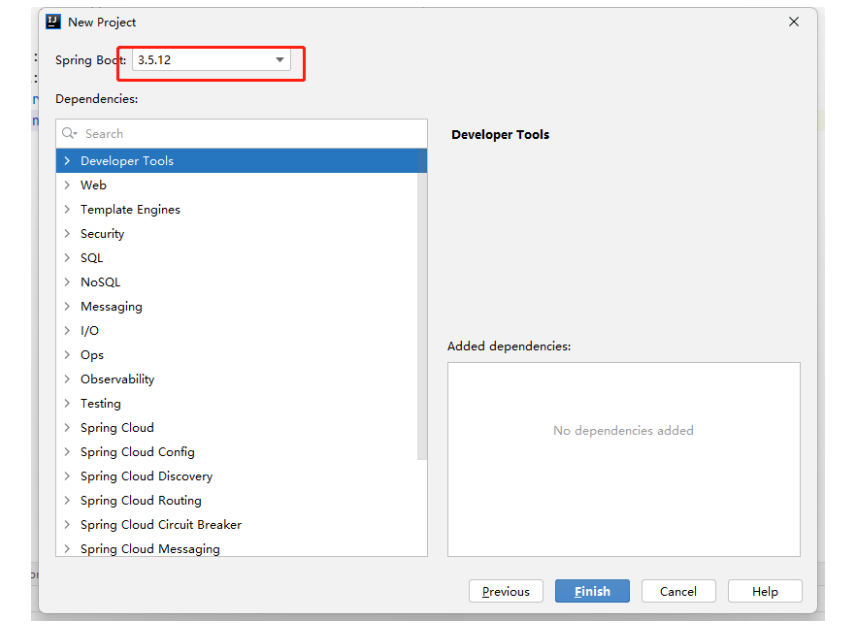Select the Spring Cloud Discovery row
863x635 pixels.
[237, 475]
